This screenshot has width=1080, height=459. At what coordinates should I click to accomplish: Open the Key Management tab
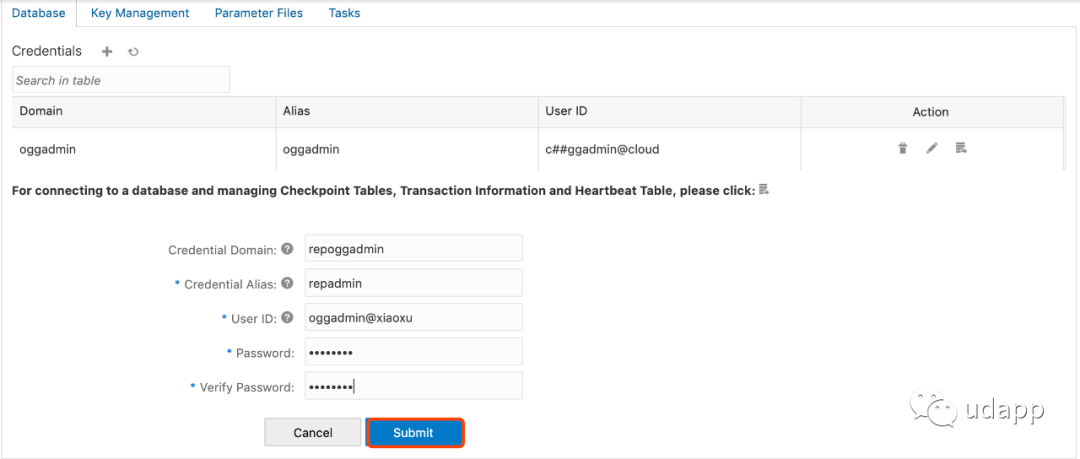tap(140, 13)
